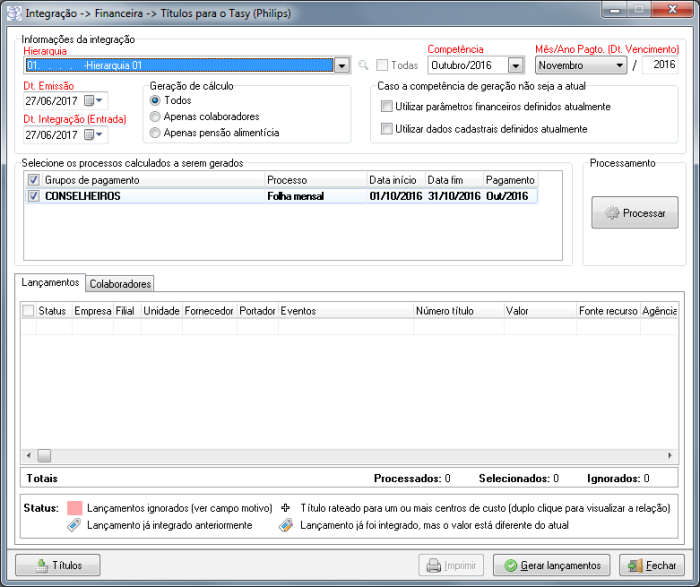Open the Competência dropdown
Image resolution: width=700 pixels, height=587 pixels.
(515, 66)
